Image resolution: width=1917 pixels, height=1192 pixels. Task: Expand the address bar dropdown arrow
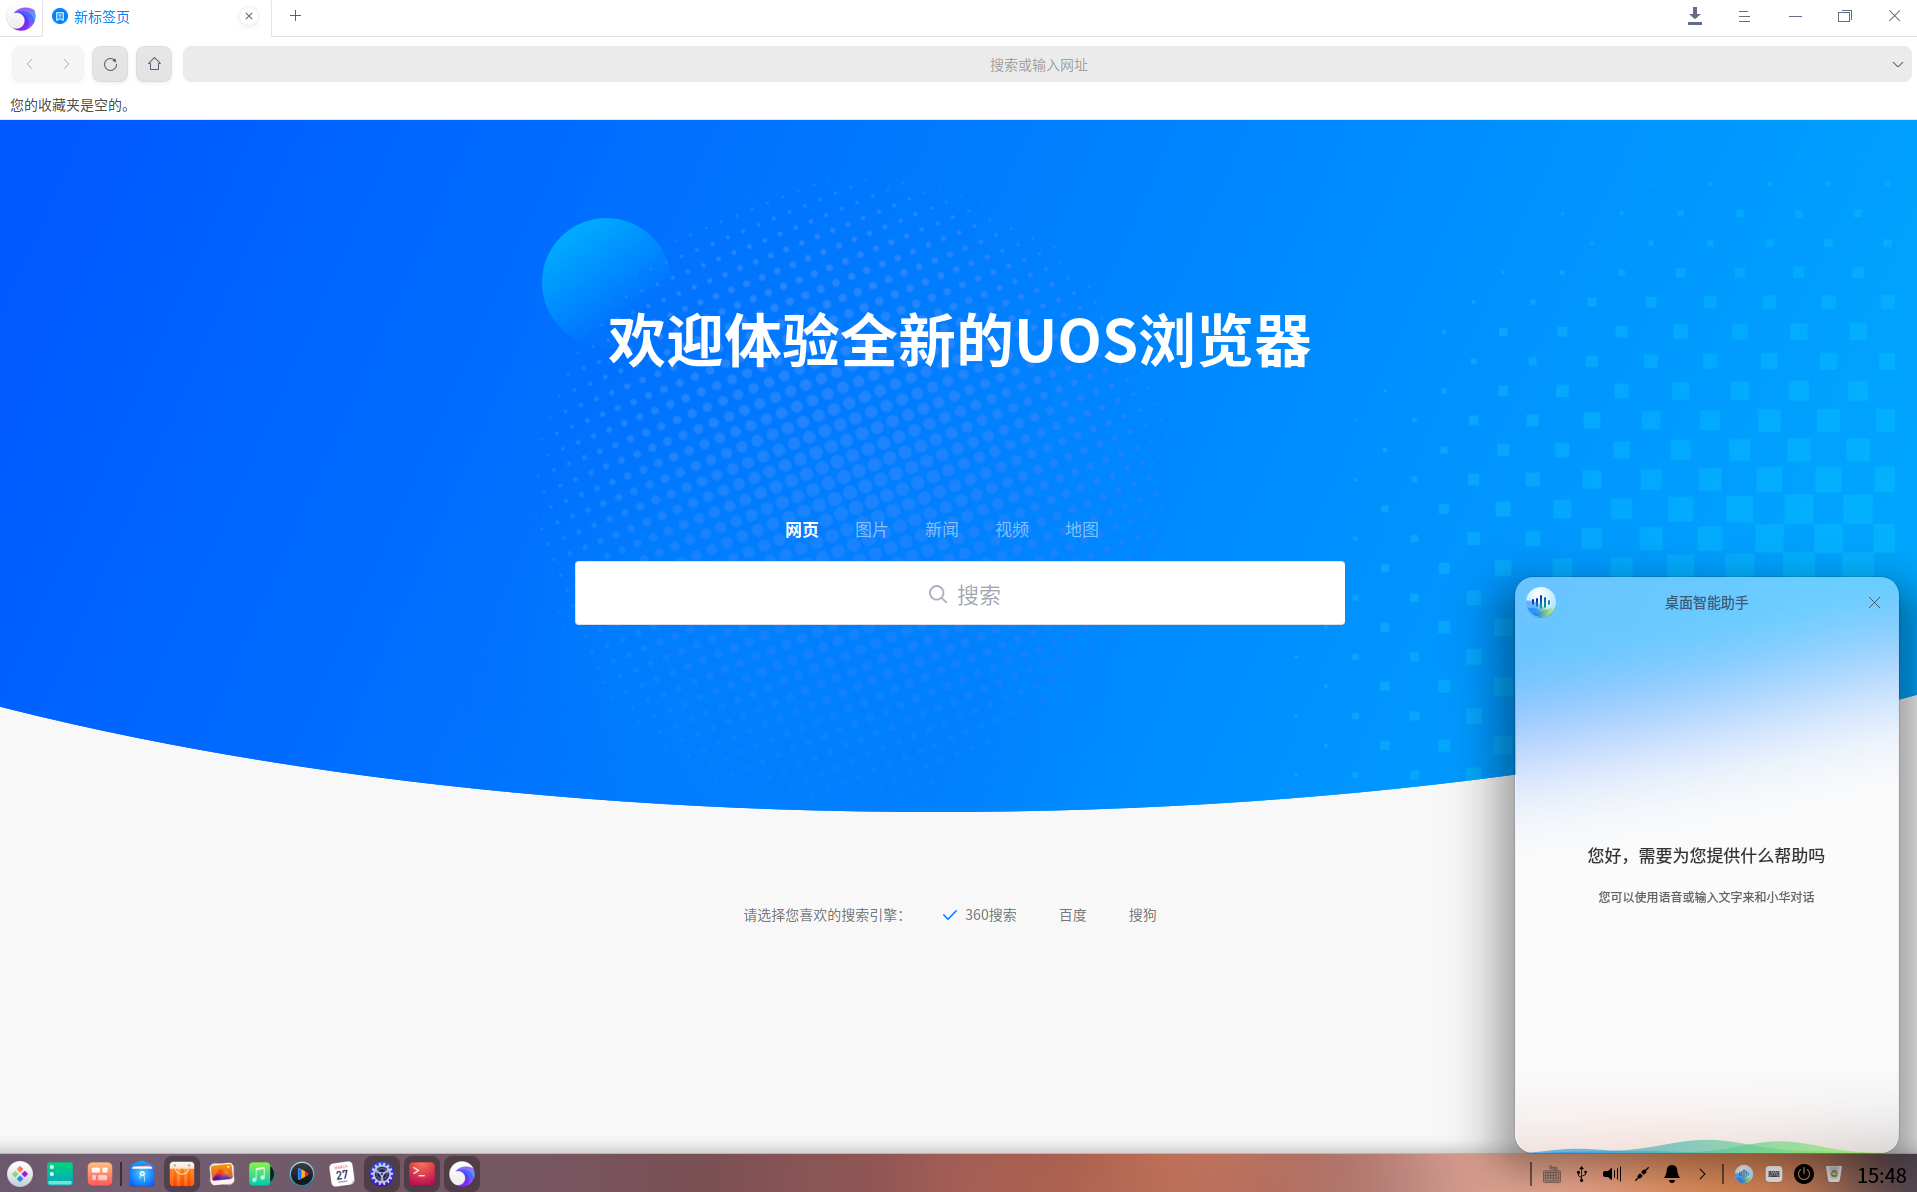click(1897, 64)
